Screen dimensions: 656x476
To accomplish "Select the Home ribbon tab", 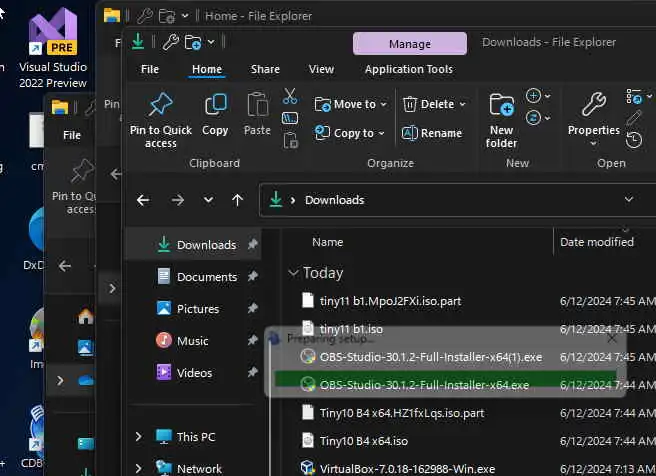I will tap(207, 69).
